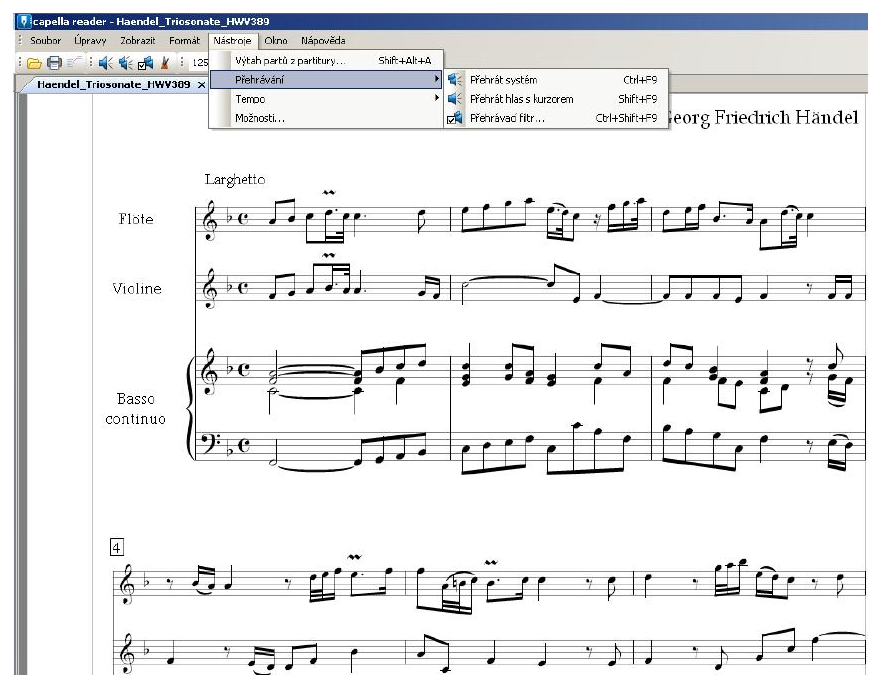Image resolution: width=885 pixels, height=692 pixels.
Task: Open the Zobrazit menu
Action: (137, 41)
